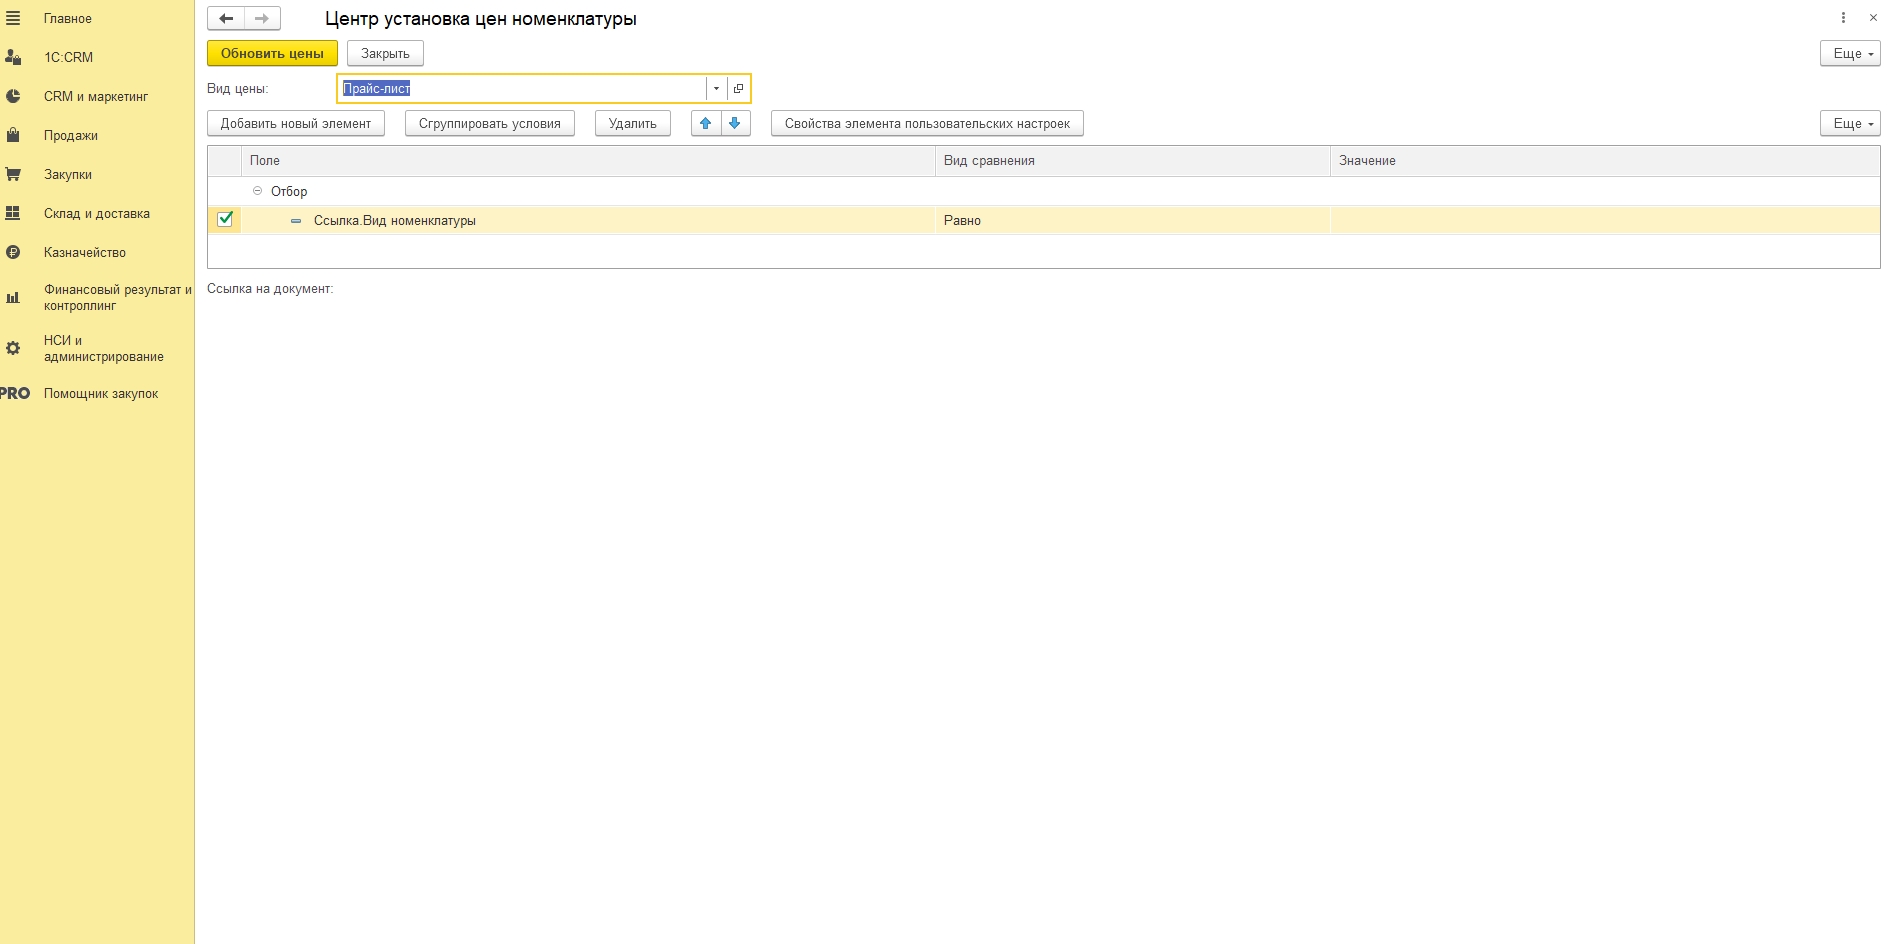Uncheck the Ссылка.Вид номенклатуры filter checkbox
The width and height of the screenshot is (1899, 944).
coord(225,219)
